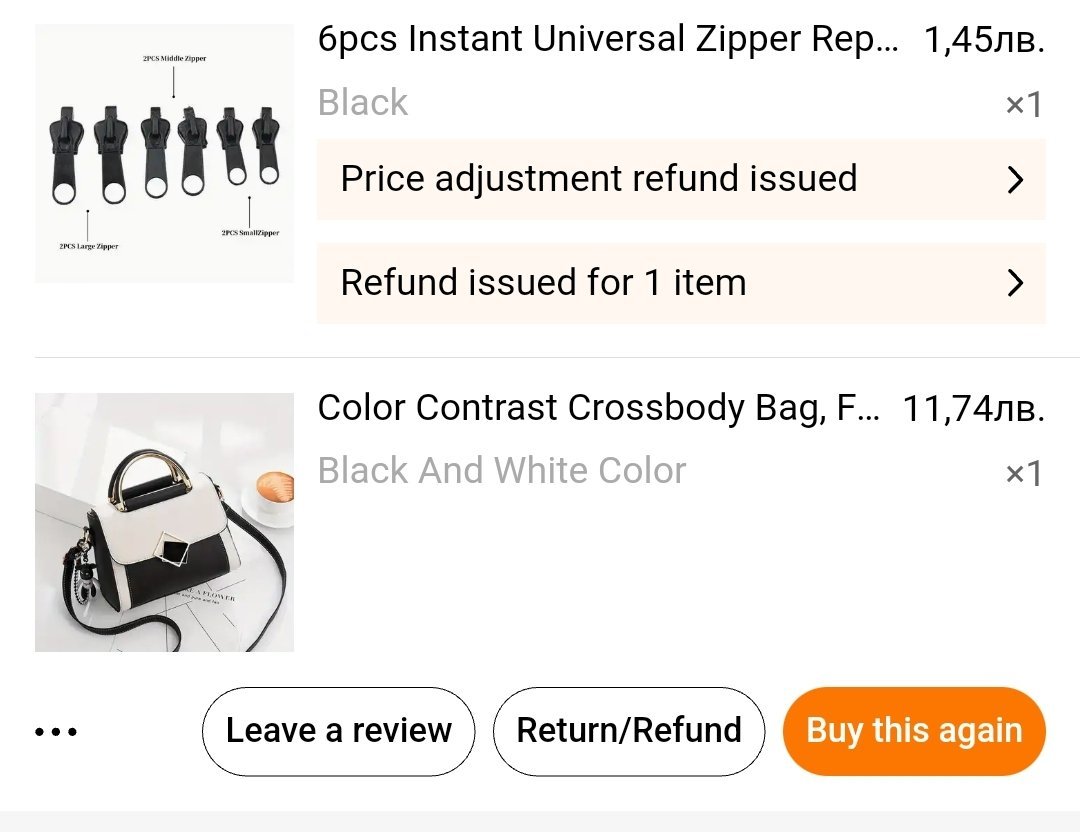Viewport: 1080px width, 832px height.
Task: Expand the Refund issued for 1 item chevron
Action: (x=1015, y=283)
